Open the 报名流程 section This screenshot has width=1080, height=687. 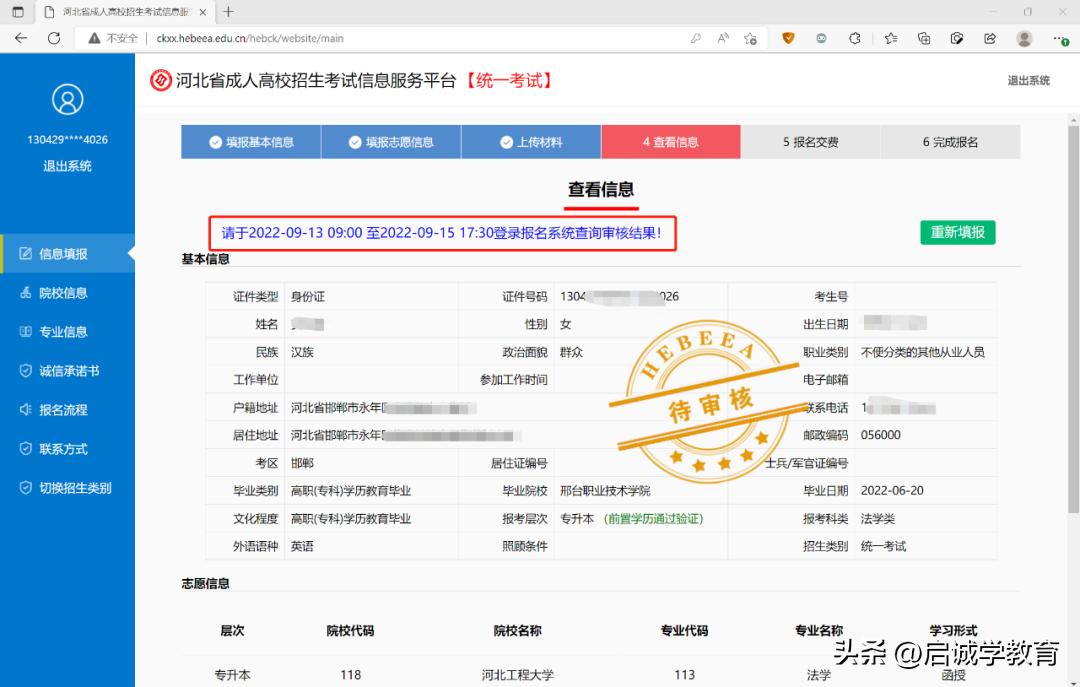coord(62,409)
